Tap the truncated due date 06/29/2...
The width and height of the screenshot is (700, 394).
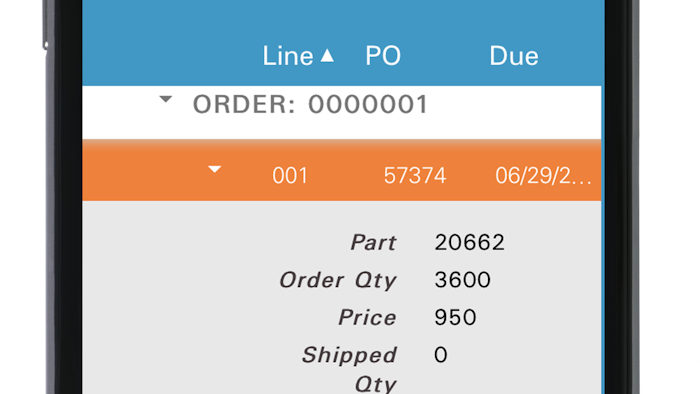pyautogui.click(x=543, y=175)
